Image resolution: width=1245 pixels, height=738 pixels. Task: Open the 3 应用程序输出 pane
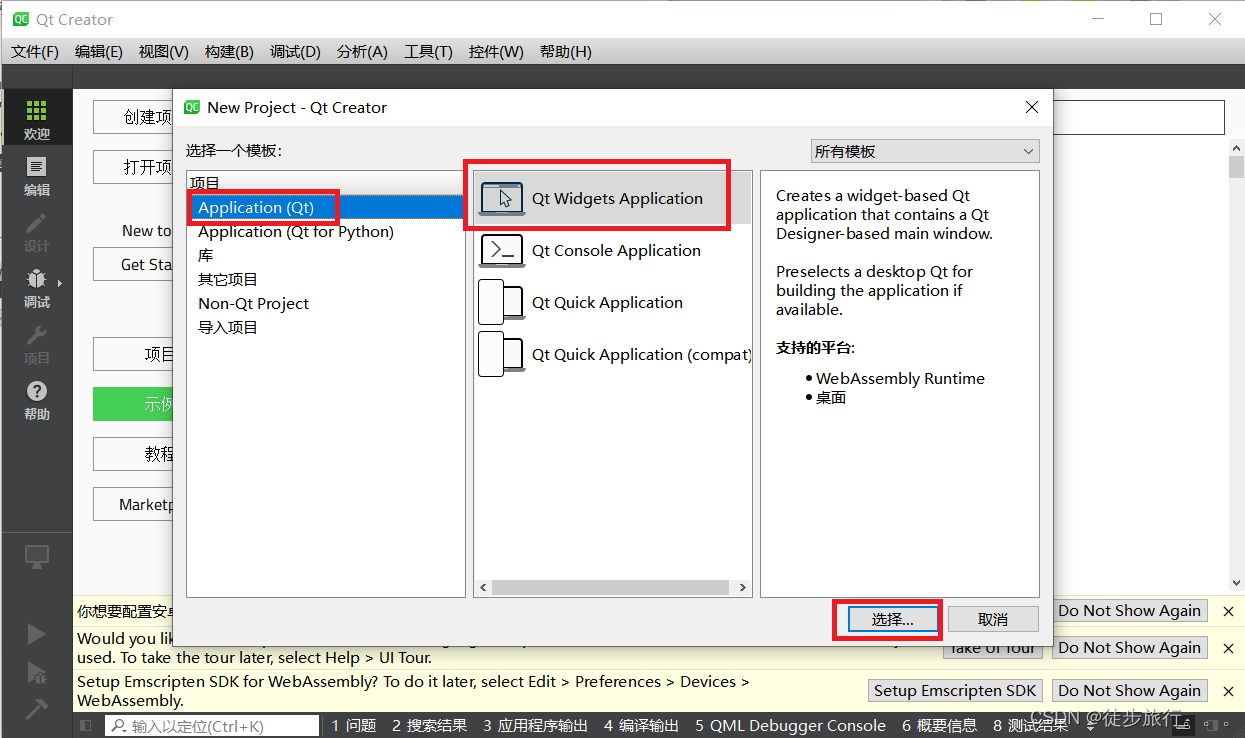pos(535,725)
